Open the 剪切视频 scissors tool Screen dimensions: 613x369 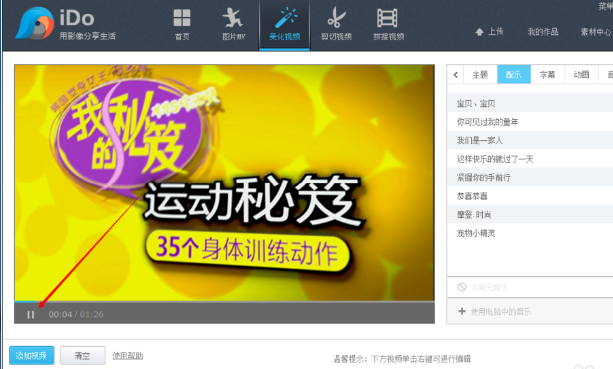336,24
